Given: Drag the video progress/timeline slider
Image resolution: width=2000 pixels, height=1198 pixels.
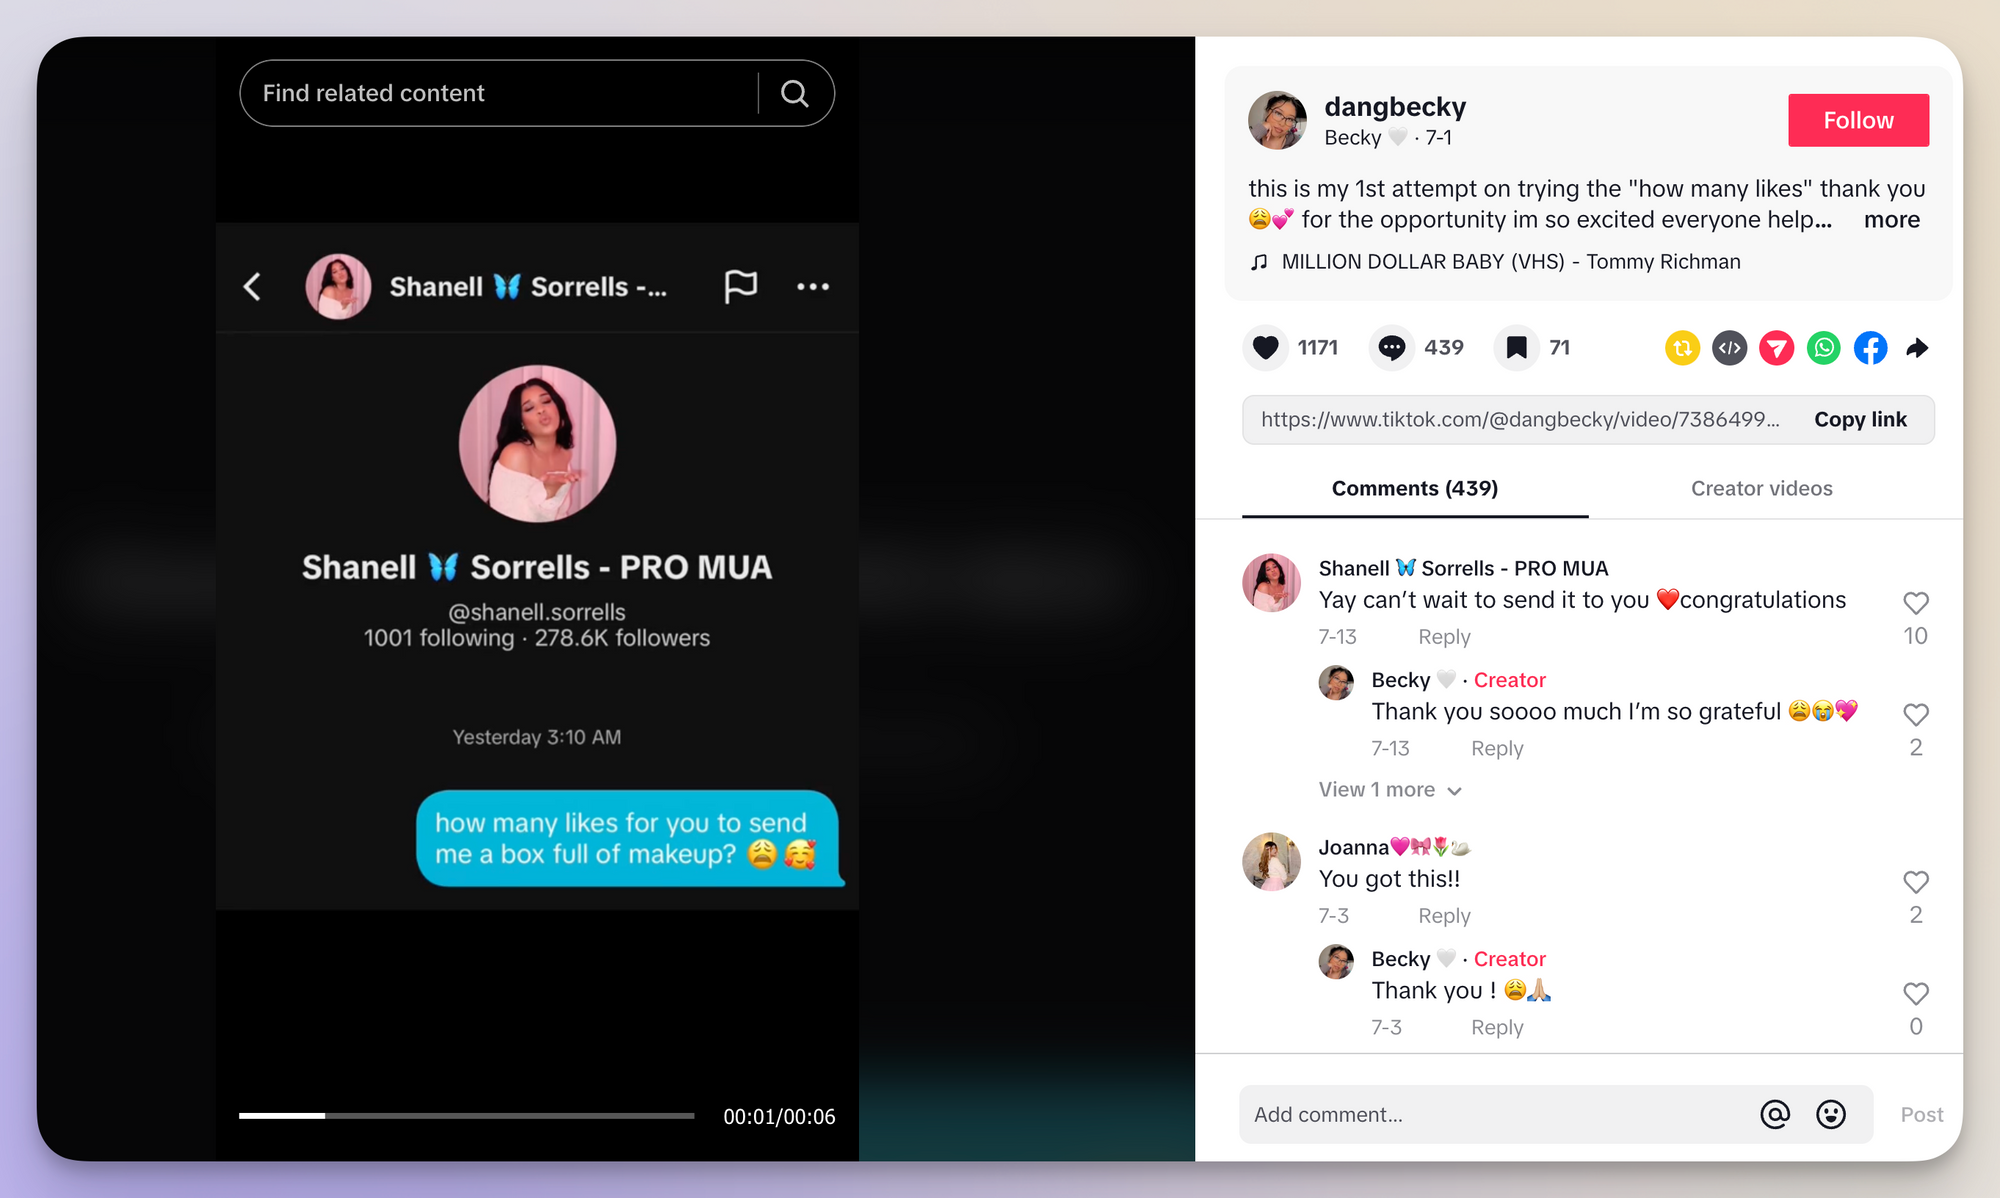Looking at the screenshot, I should point(314,1117).
